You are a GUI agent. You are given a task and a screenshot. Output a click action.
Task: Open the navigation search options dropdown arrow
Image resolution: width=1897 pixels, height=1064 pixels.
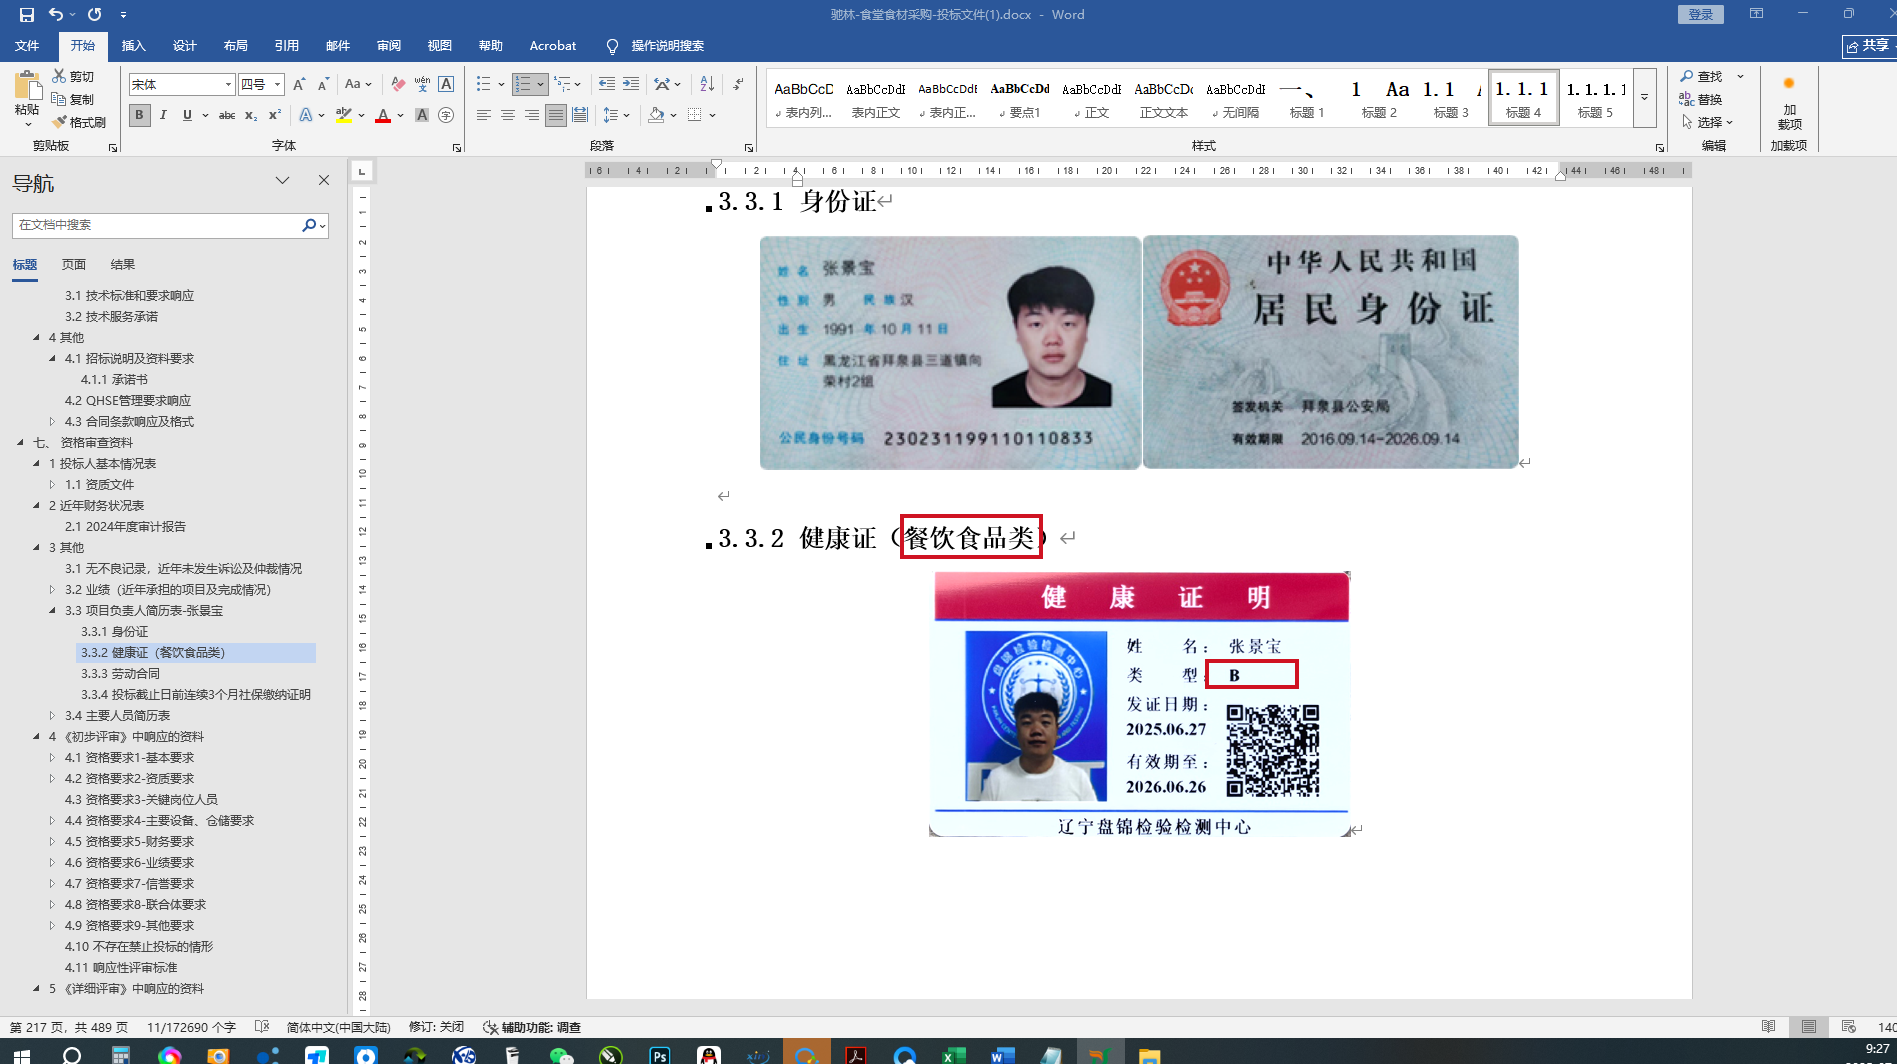click(x=322, y=226)
